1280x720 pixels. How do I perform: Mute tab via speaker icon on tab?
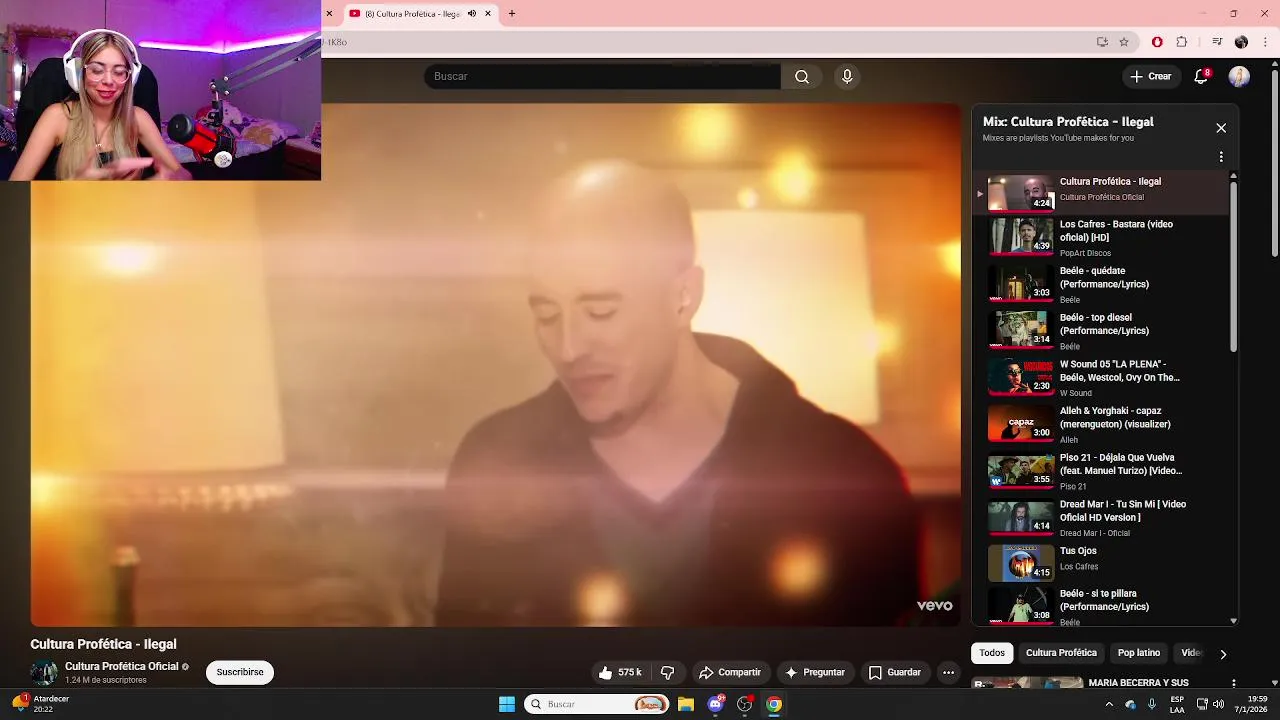pyautogui.click(x=472, y=14)
